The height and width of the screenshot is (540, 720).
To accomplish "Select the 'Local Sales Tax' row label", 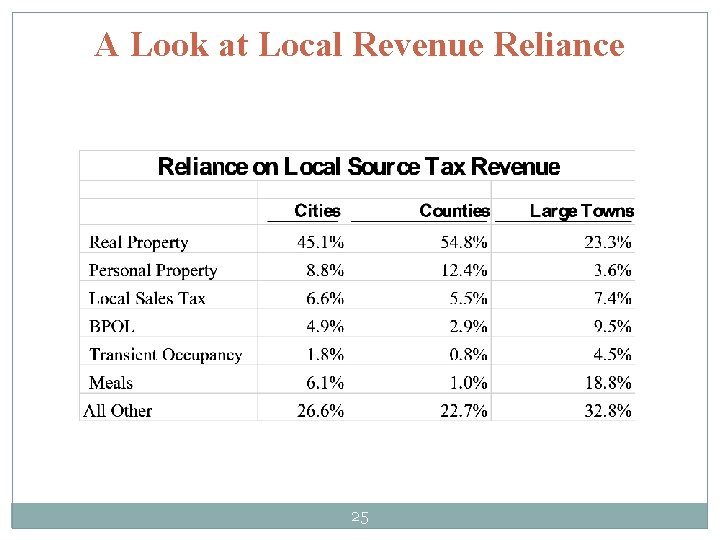I will point(147,298).
